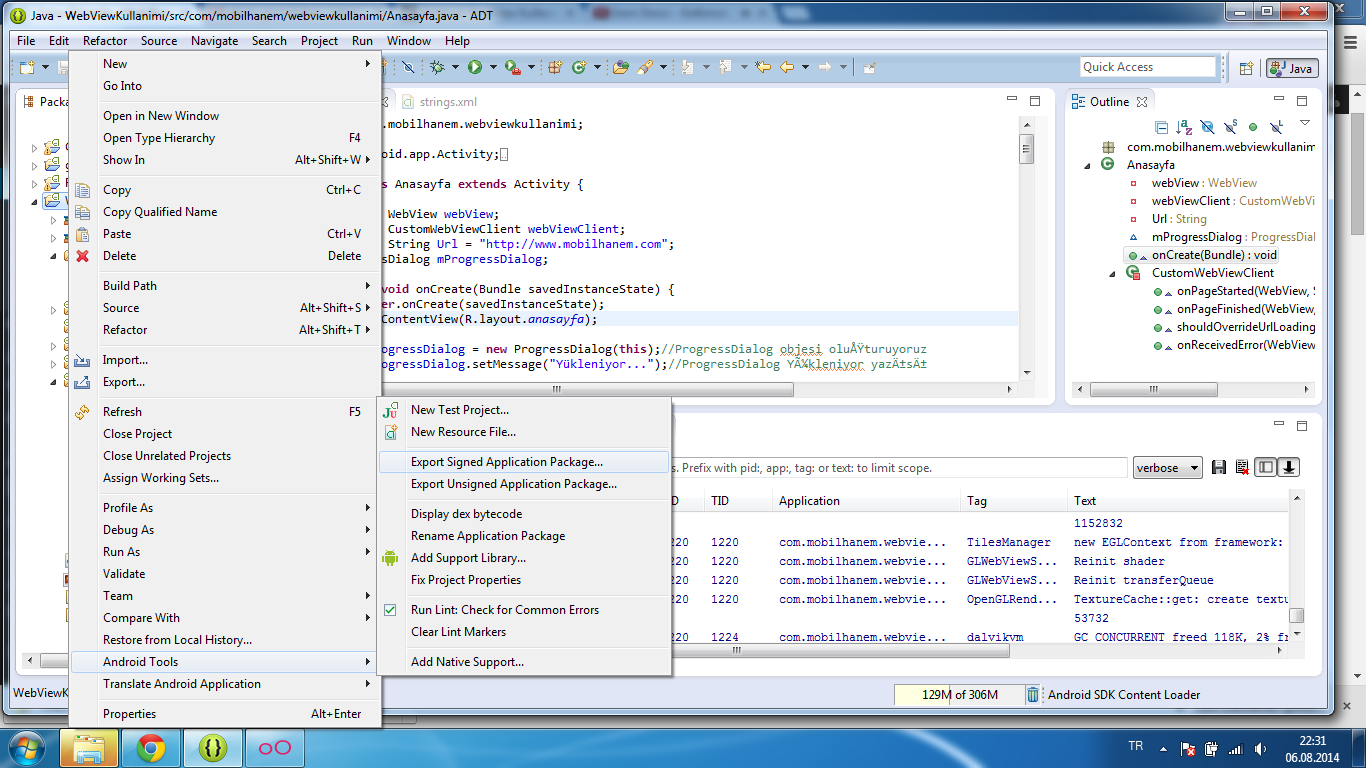Image resolution: width=1366 pixels, height=768 pixels.
Task: Click the green Run button in toolbar
Action: 475,67
